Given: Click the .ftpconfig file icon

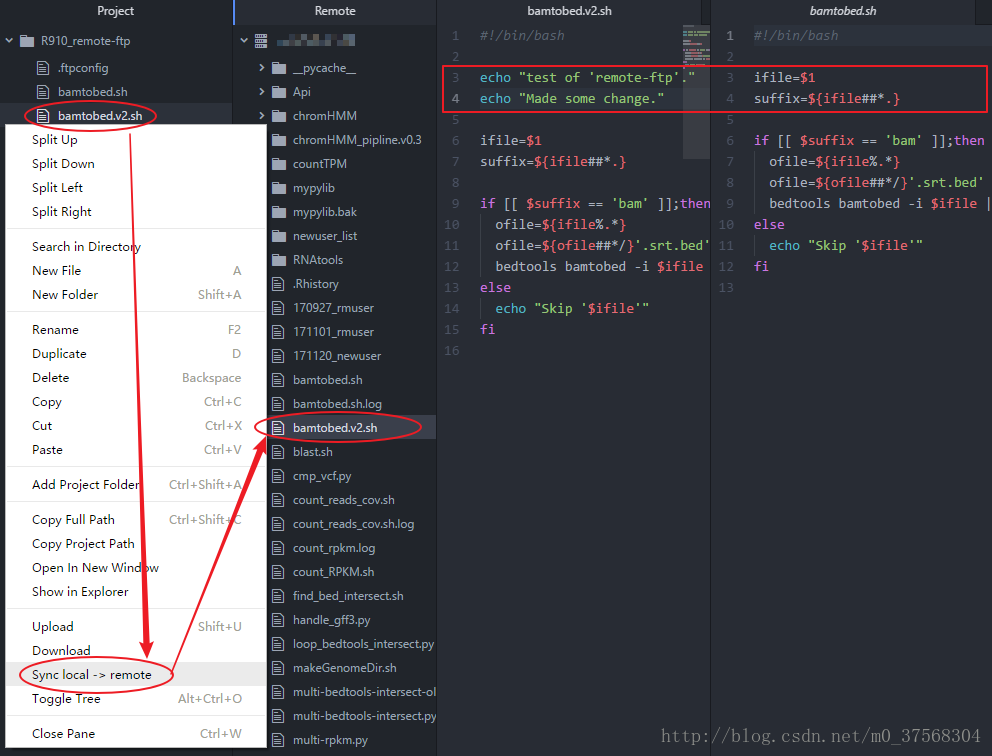Looking at the screenshot, I should click(43, 68).
